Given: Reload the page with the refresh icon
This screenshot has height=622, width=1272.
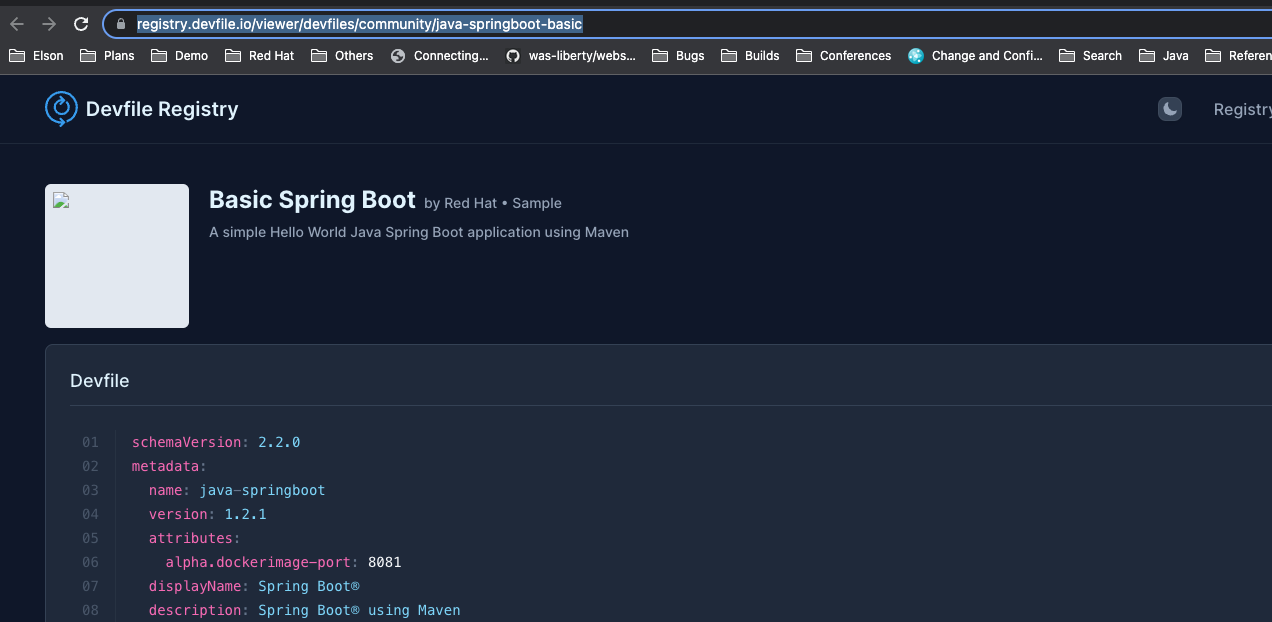Looking at the screenshot, I should point(82,24).
